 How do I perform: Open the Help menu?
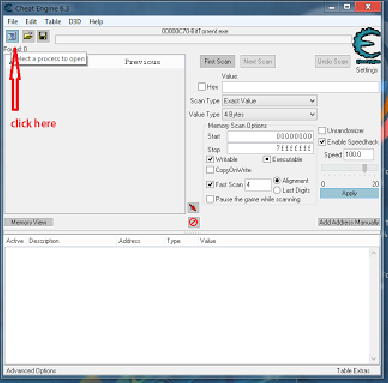pos(96,22)
